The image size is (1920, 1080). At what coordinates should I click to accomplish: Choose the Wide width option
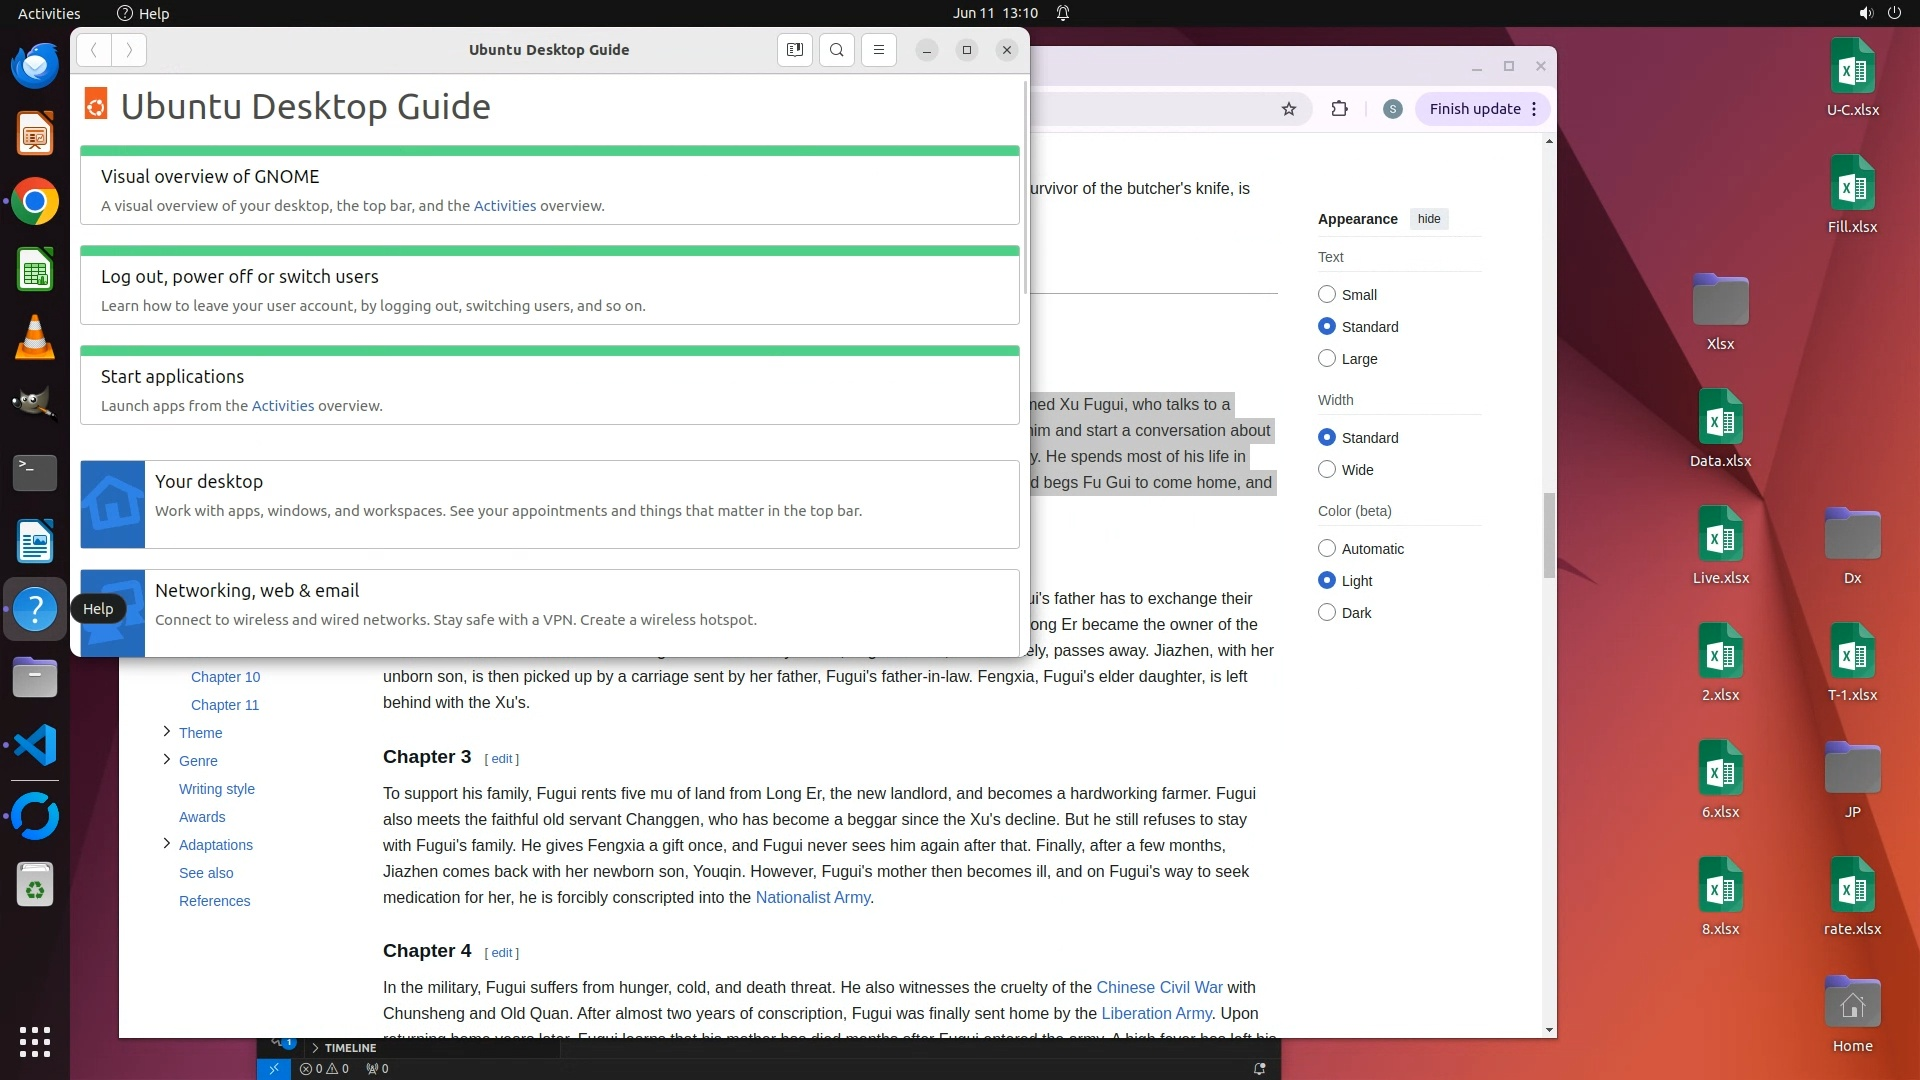(1327, 469)
